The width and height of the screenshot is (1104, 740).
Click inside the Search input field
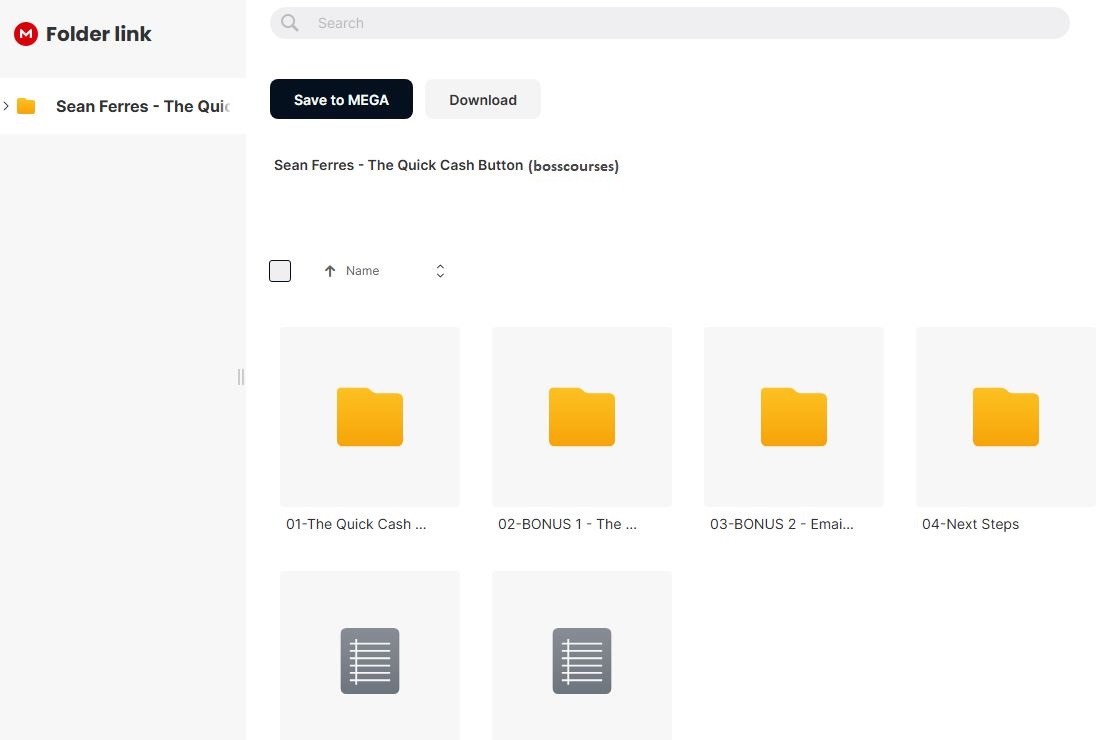(680, 23)
